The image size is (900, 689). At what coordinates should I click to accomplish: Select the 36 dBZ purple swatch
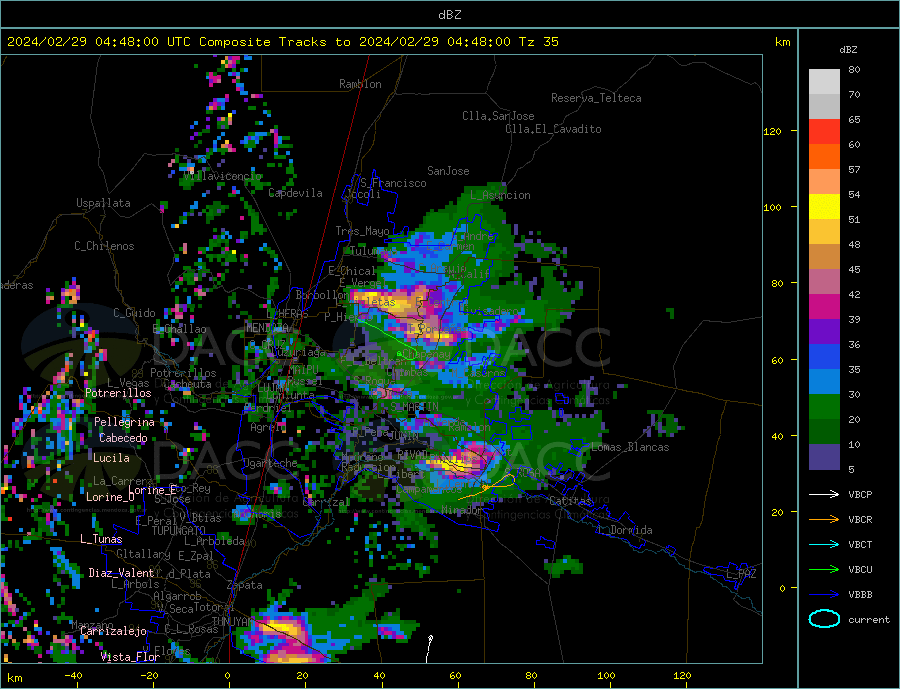pyautogui.click(x=824, y=332)
